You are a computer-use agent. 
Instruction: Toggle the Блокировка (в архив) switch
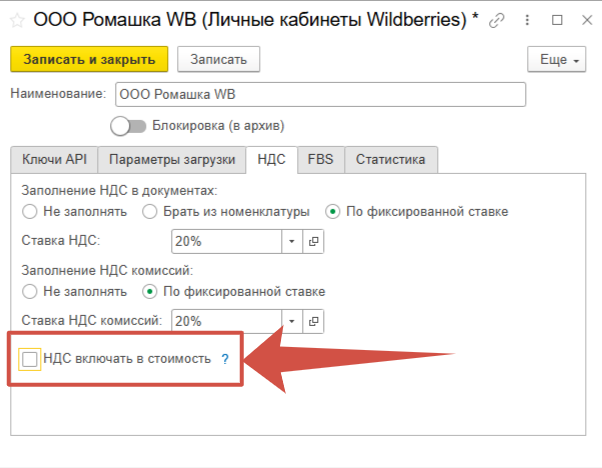coord(127,126)
